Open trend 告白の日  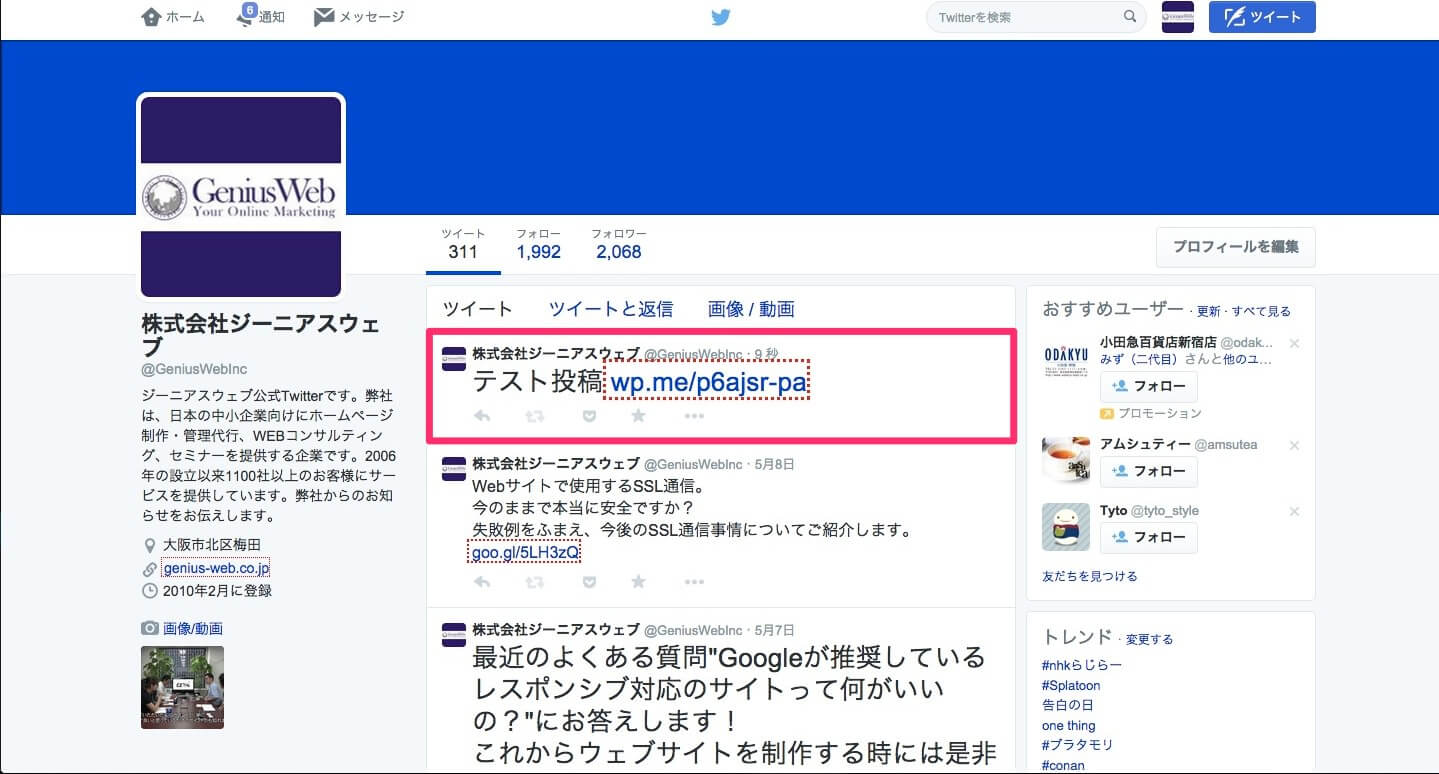tap(1068, 705)
